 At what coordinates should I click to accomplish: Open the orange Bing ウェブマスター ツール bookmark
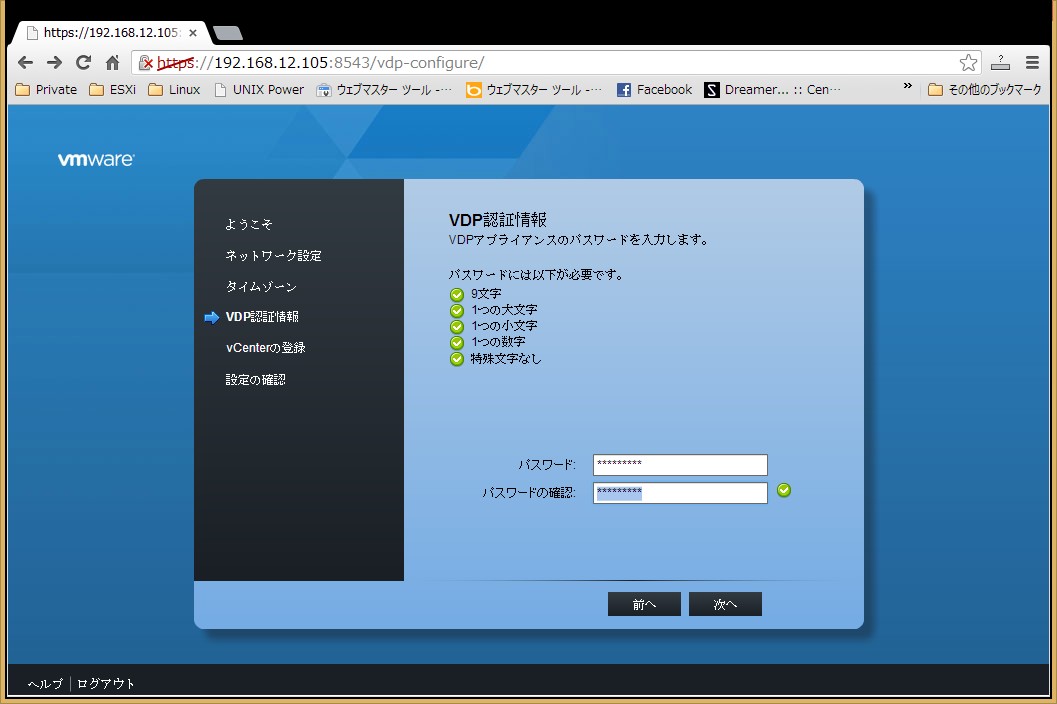click(x=534, y=90)
